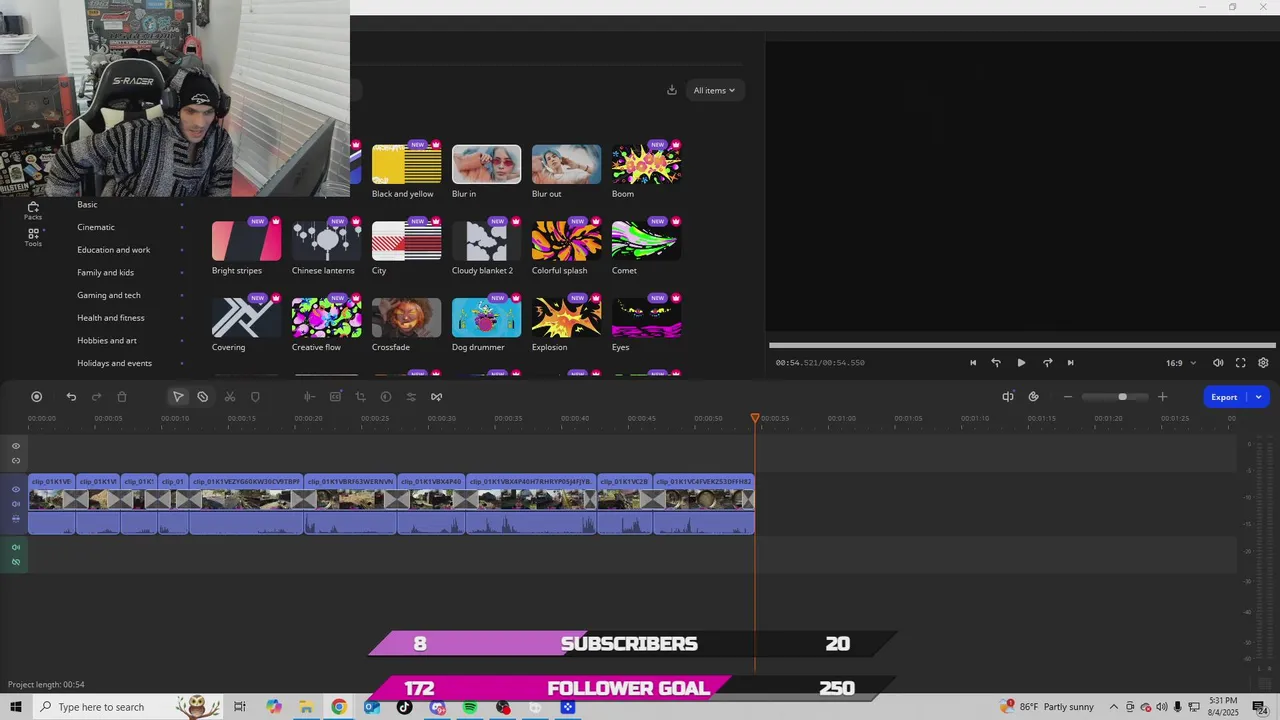Screen dimensions: 1280x720
Task: Open the Export options dropdown arrow
Action: coord(1258,397)
